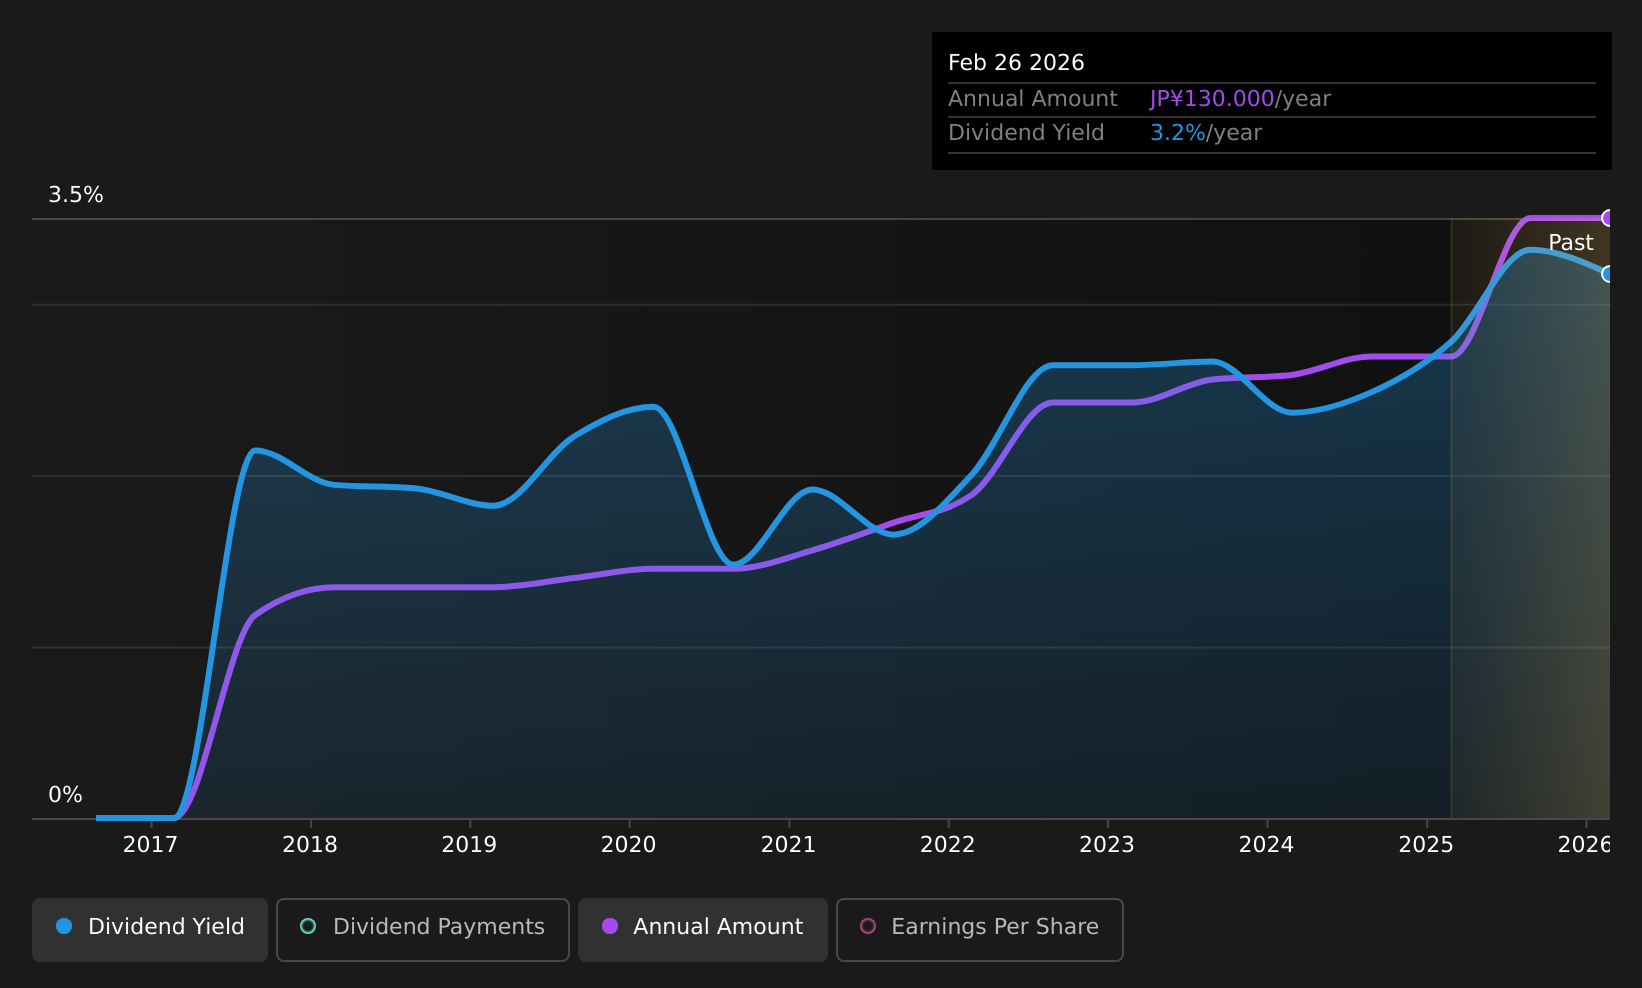Click the purple Annual Amount endpoint marker
The image size is (1642, 988).
point(1608,218)
